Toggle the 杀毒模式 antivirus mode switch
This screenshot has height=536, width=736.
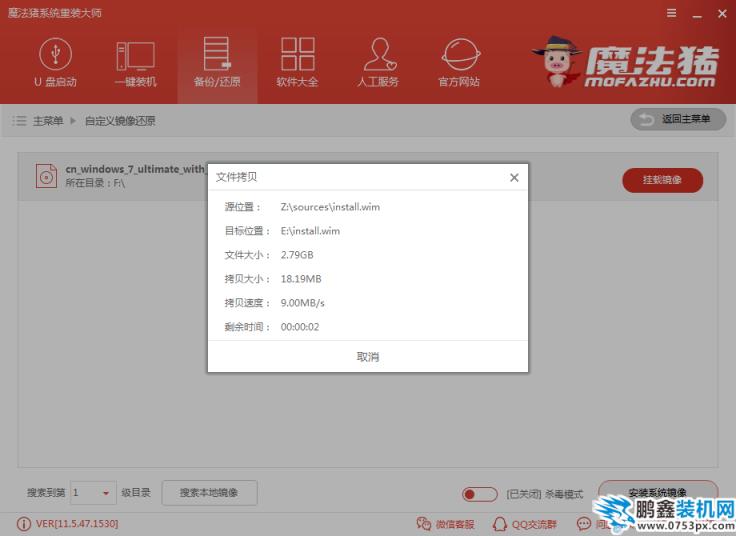(x=479, y=494)
